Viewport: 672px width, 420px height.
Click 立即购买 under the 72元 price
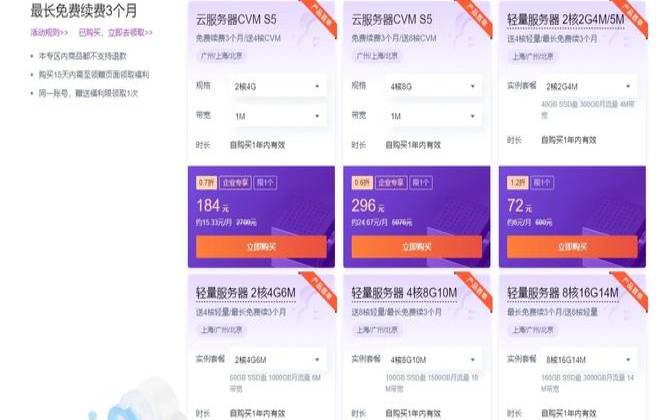[570, 246]
